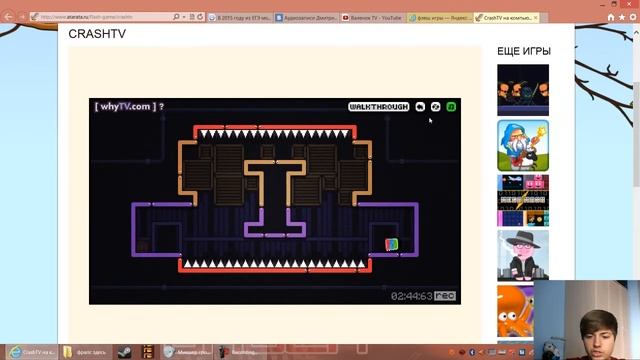Click the page refresh icon
640x360 pixels.
pos(200,17)
